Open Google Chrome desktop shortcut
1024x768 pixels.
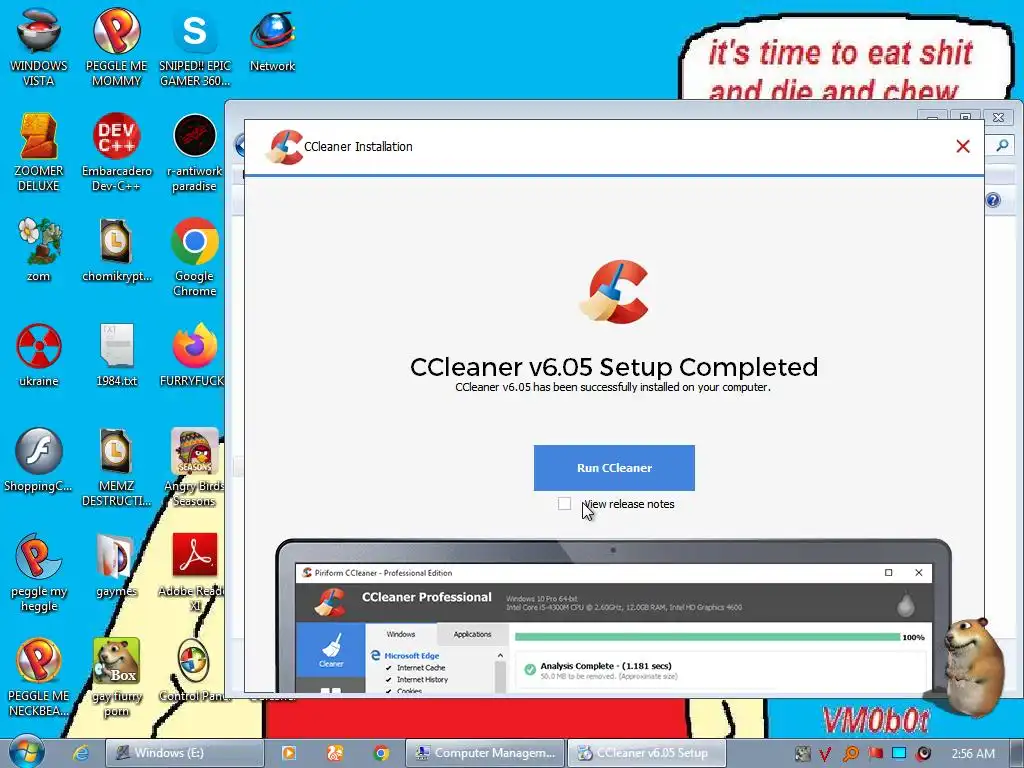tap(195, 256)
